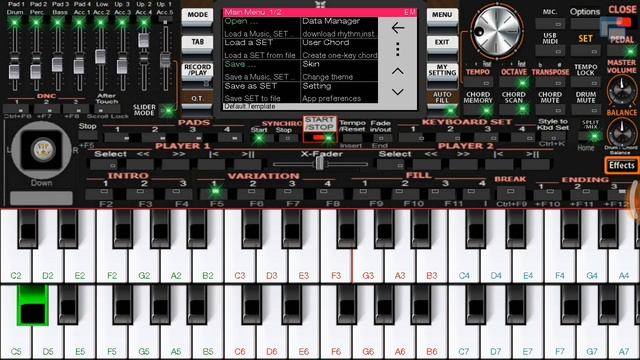Image resolution: width=640 pixels, height=360 pixels.
Task: Toggle Synchro Stop
Action: (x=287, y=138)
